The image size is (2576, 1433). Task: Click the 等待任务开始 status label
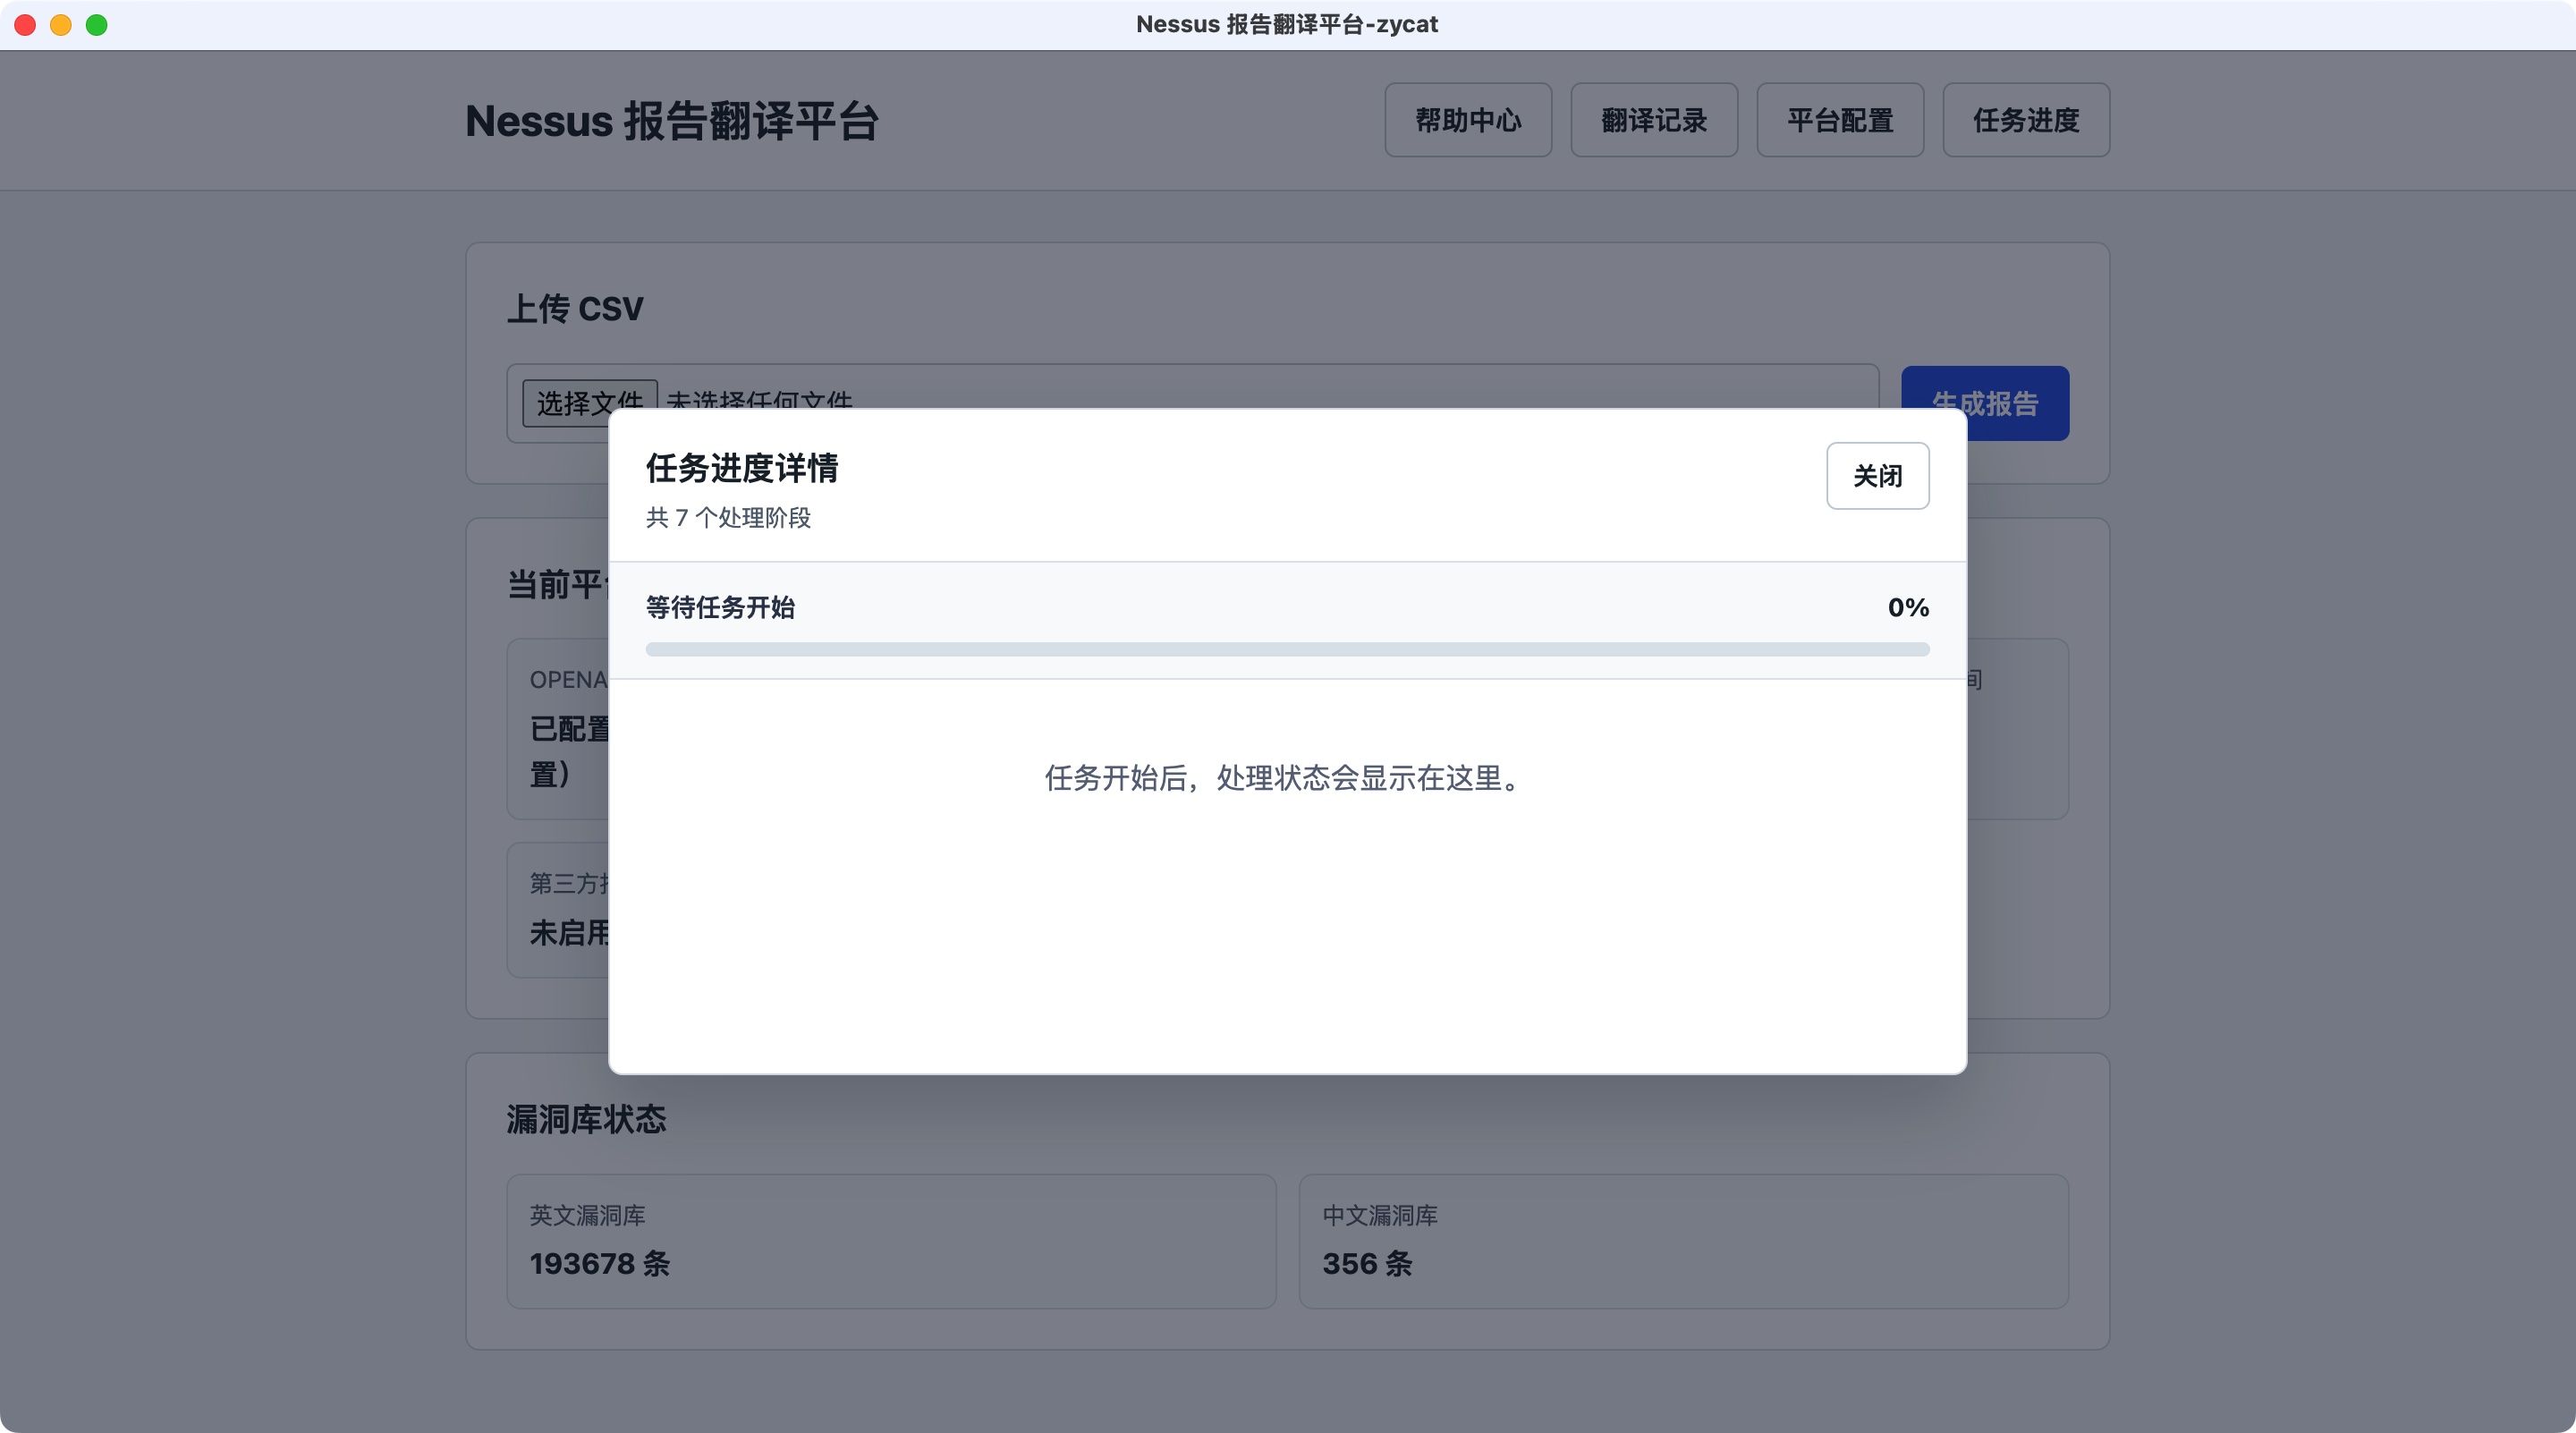click(x=720, y=607)
